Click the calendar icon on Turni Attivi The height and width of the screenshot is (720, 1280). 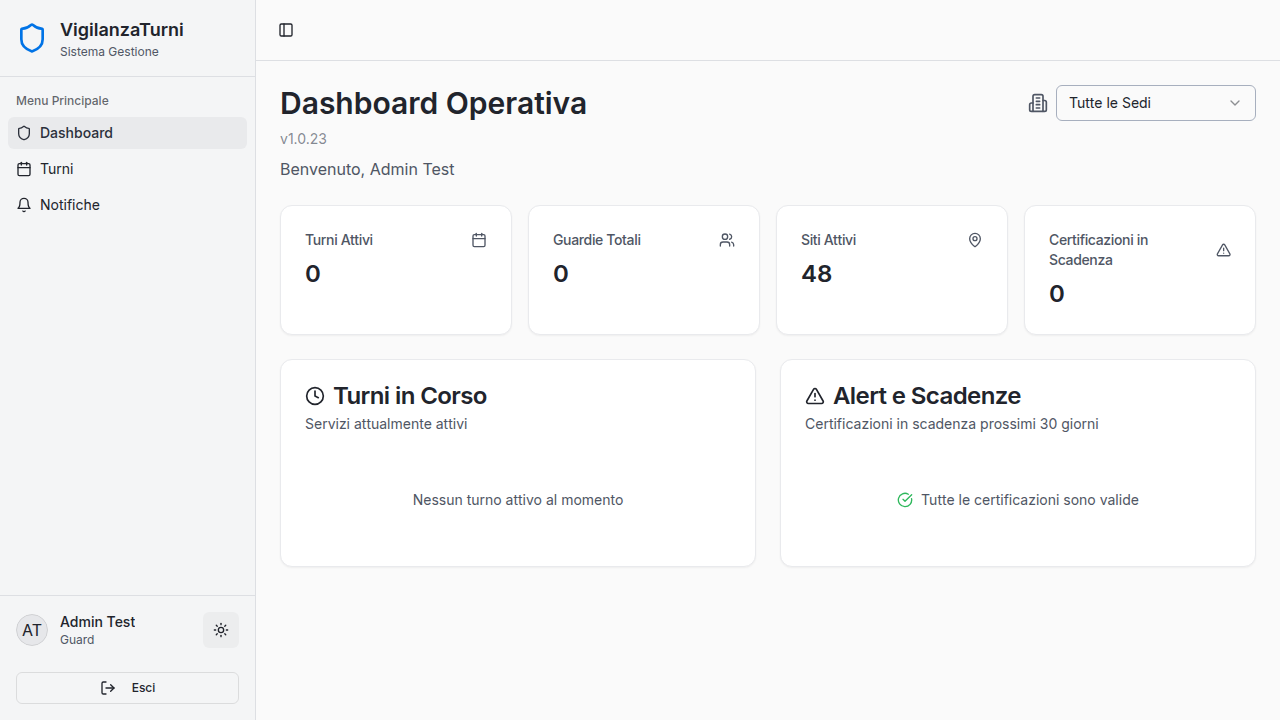point(479,240)
